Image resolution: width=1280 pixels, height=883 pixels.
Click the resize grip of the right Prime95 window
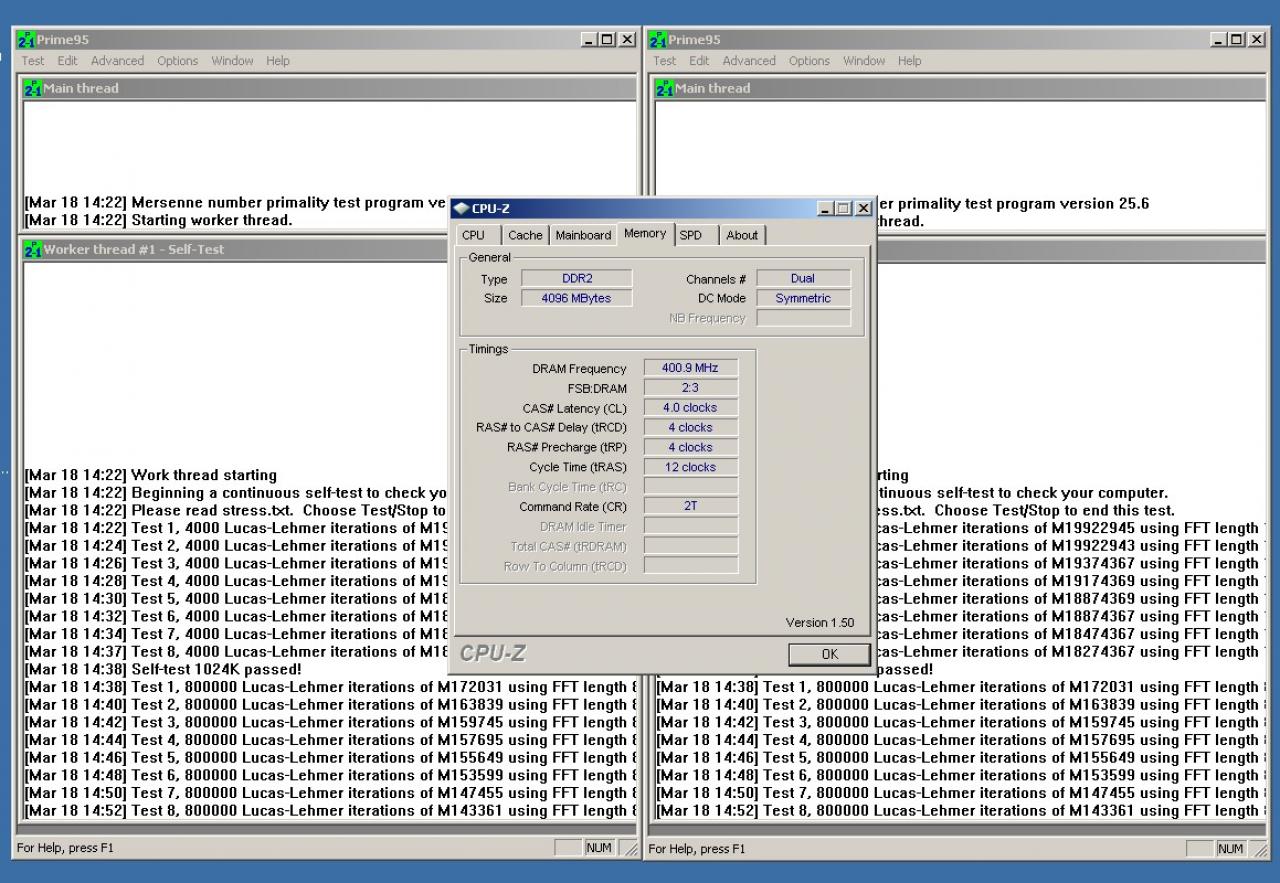tap(1262, 850)
